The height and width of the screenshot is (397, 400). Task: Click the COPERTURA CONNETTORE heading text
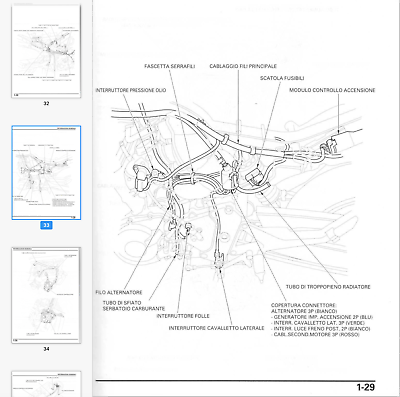click(x=304, y=305)
